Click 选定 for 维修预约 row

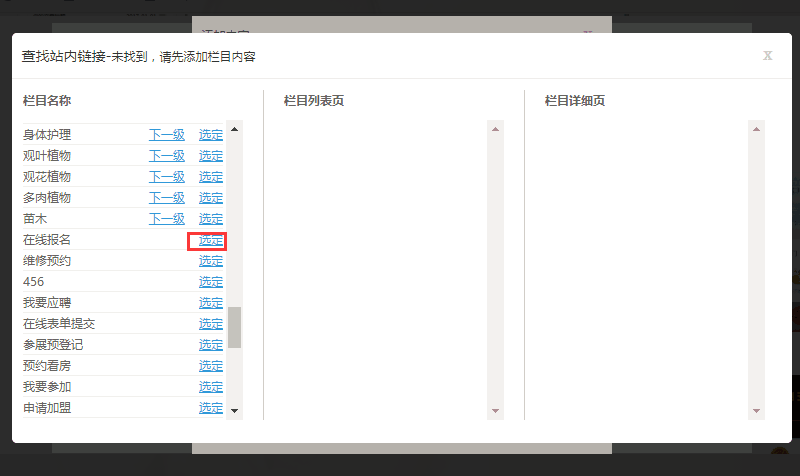pos(211,261)
